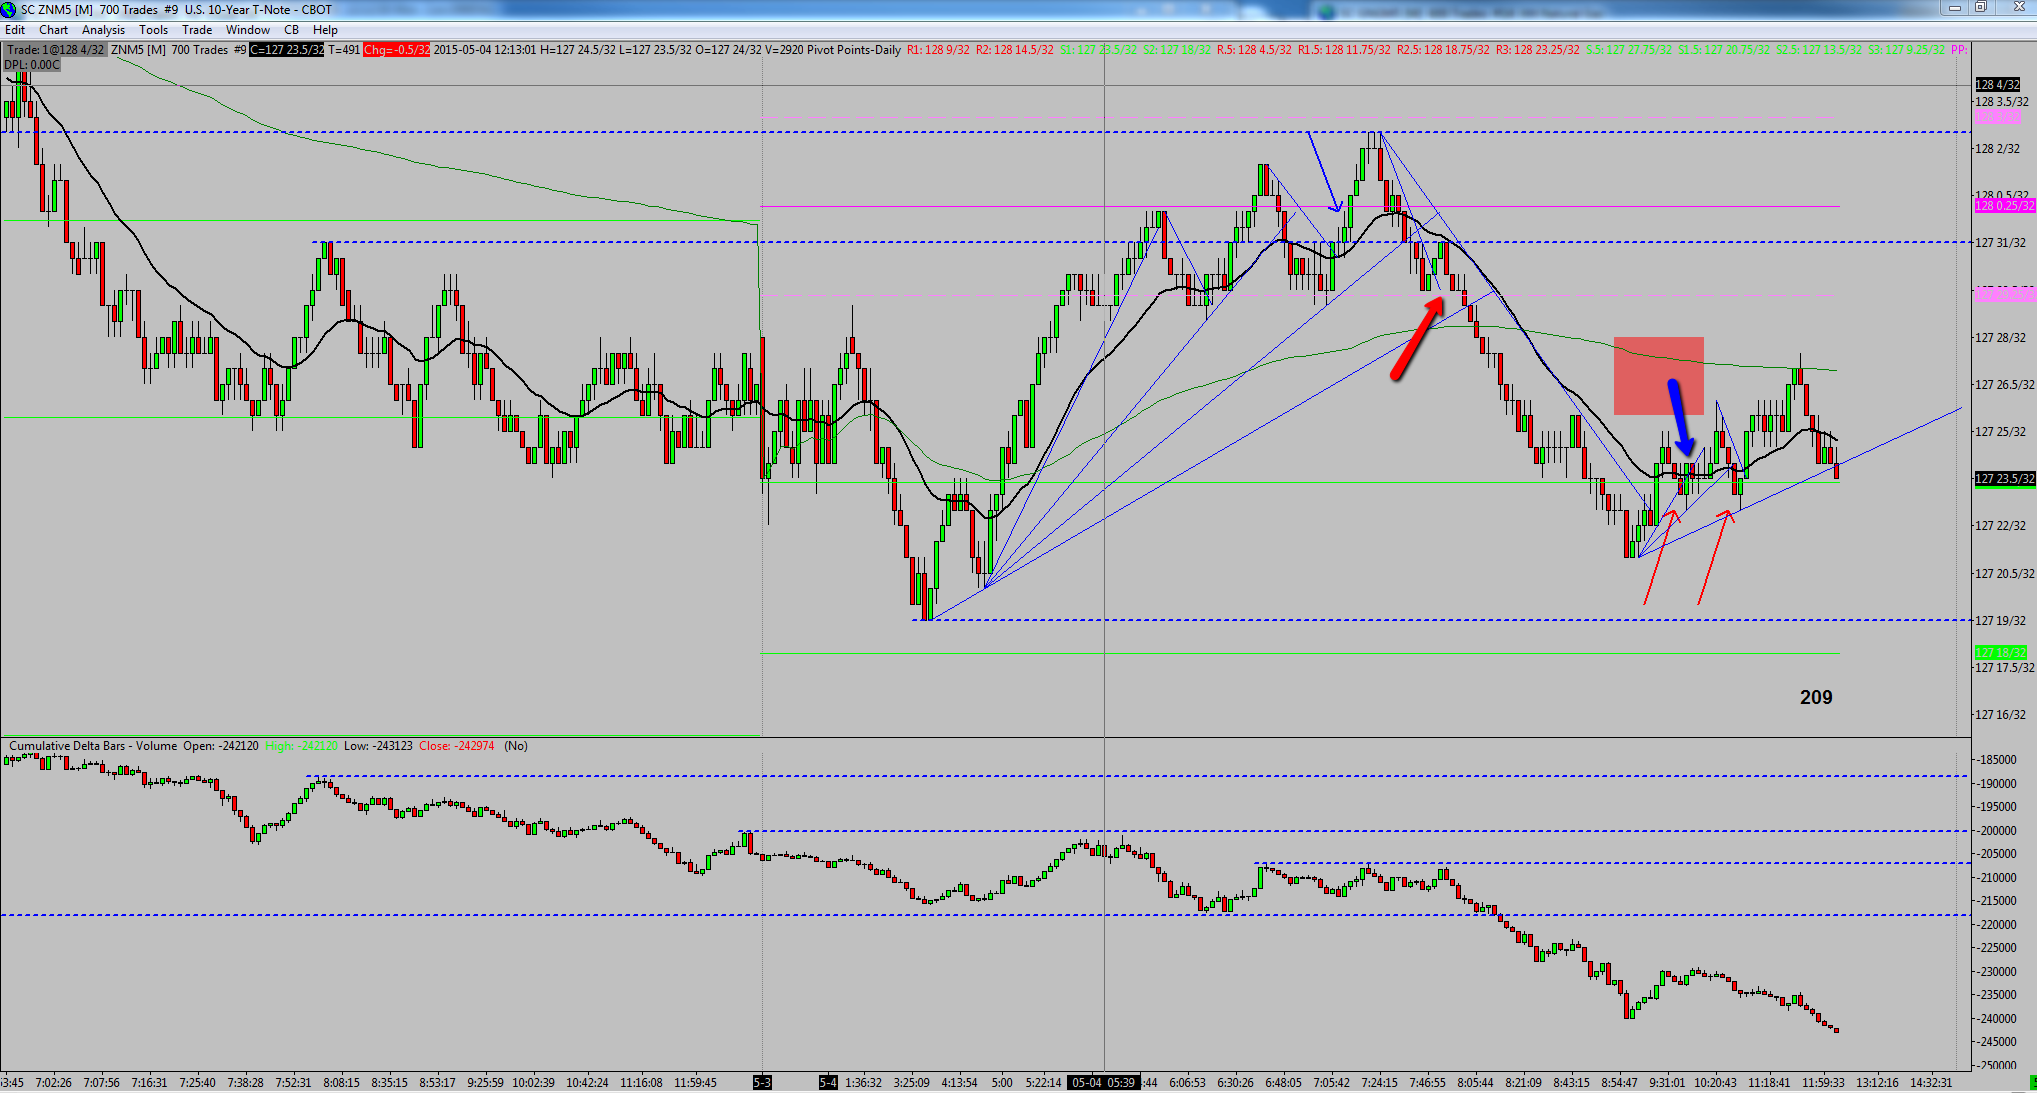The height and width of the screenshot is (1093, 2037).
Task: Click the Sierra Chart globe icon in title bar
Action: (x=8, y=9)
